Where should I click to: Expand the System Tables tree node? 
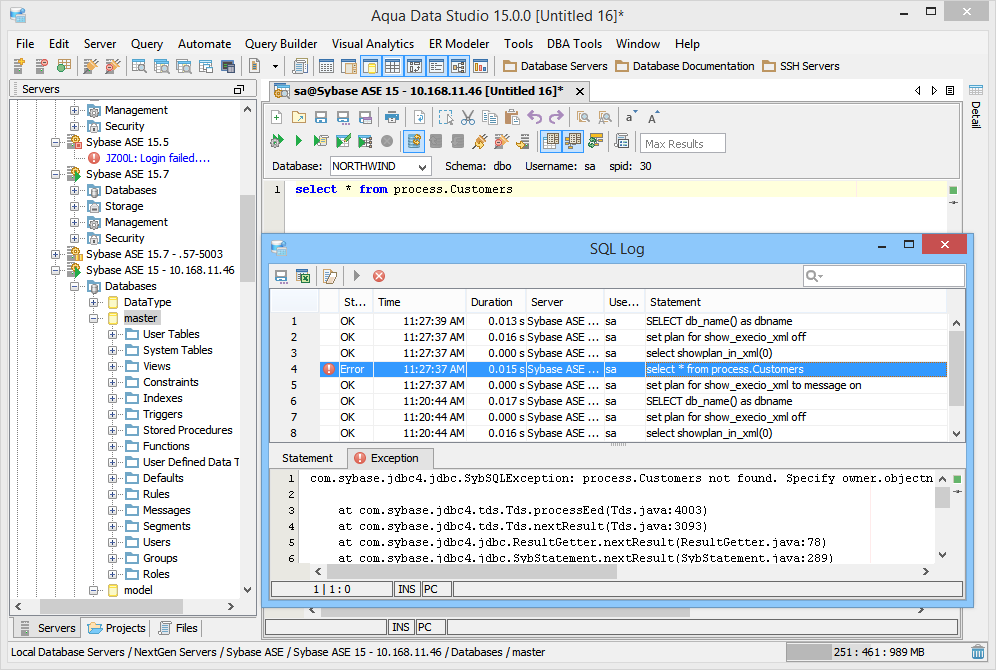click(x=113, y=350)
